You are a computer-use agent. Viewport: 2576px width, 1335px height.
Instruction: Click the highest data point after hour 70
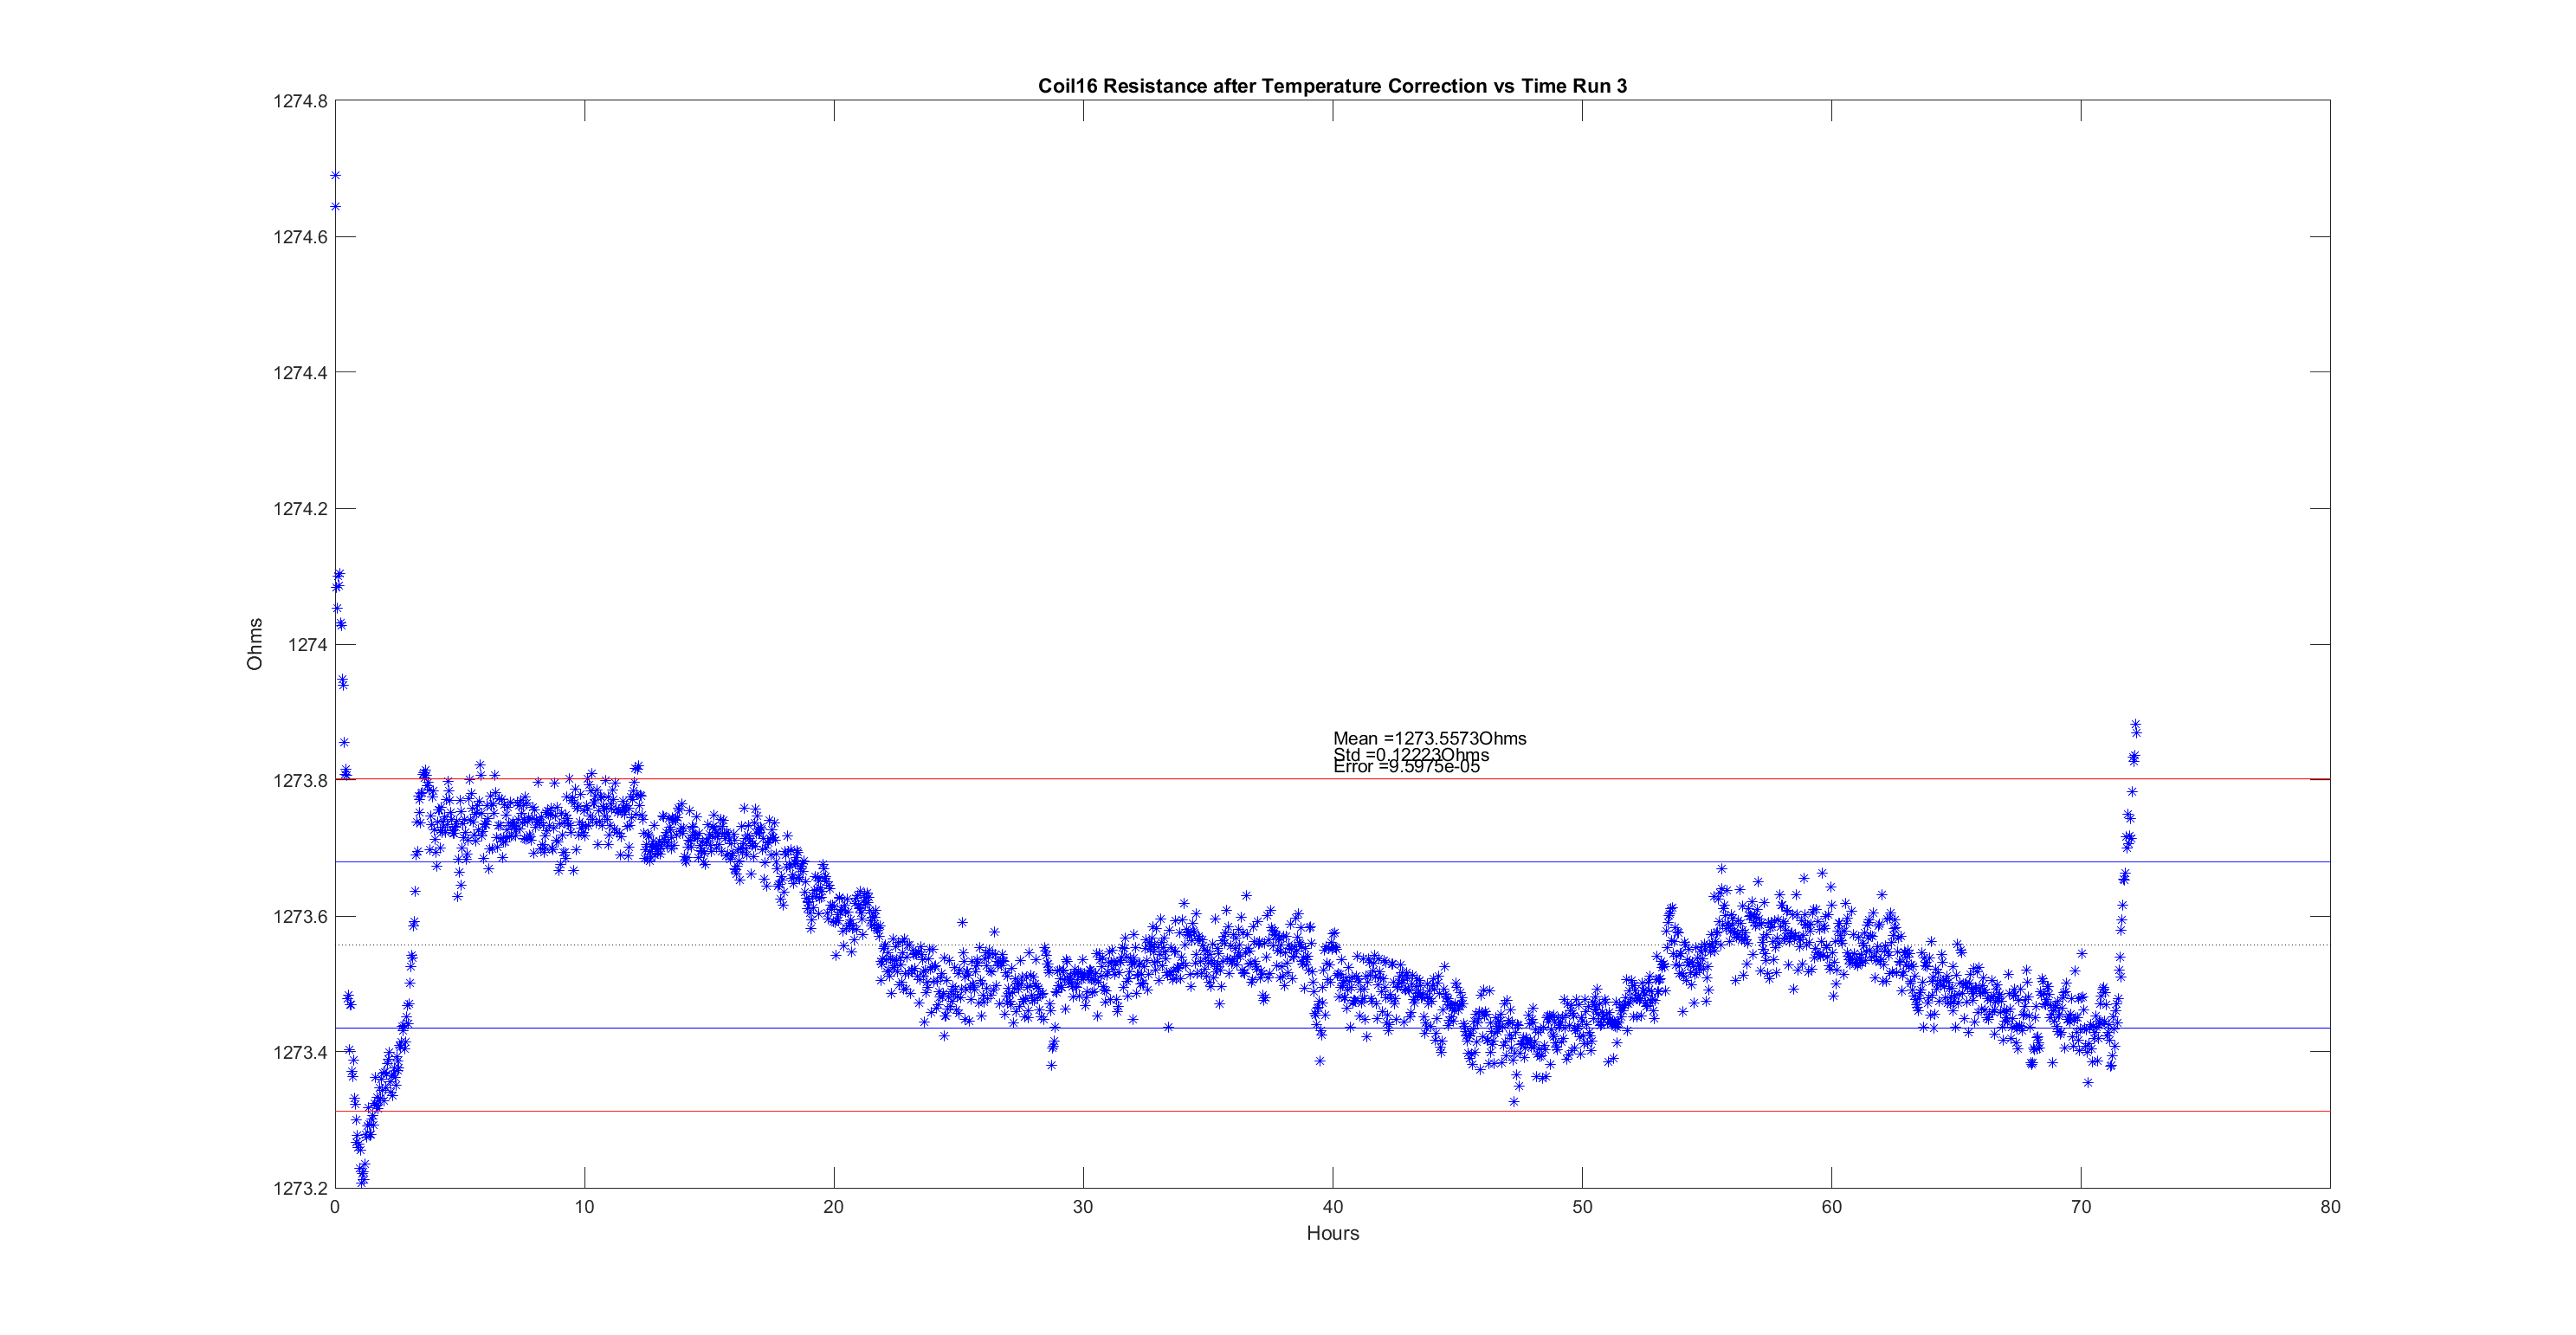2135,724
